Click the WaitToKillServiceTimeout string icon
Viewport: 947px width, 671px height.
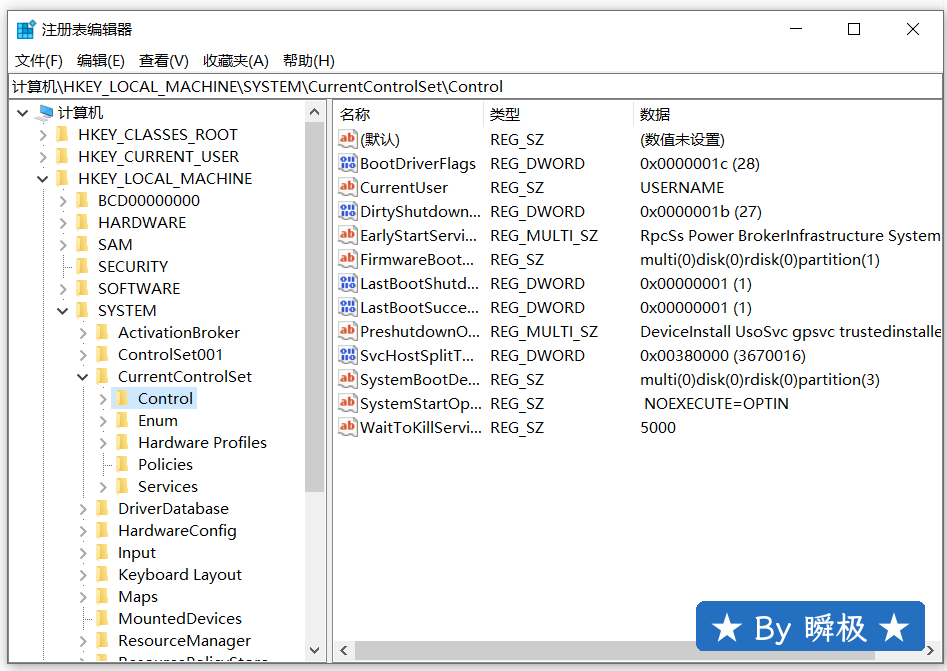click(x=347, y=428)
